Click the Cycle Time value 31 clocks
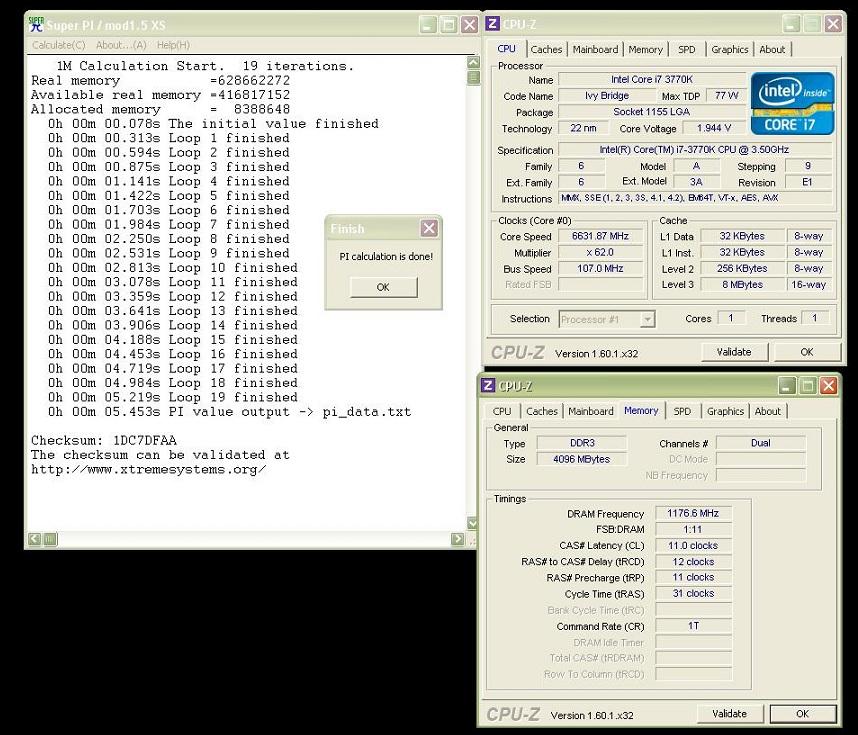The image size is (858, 735). point(693,593)
